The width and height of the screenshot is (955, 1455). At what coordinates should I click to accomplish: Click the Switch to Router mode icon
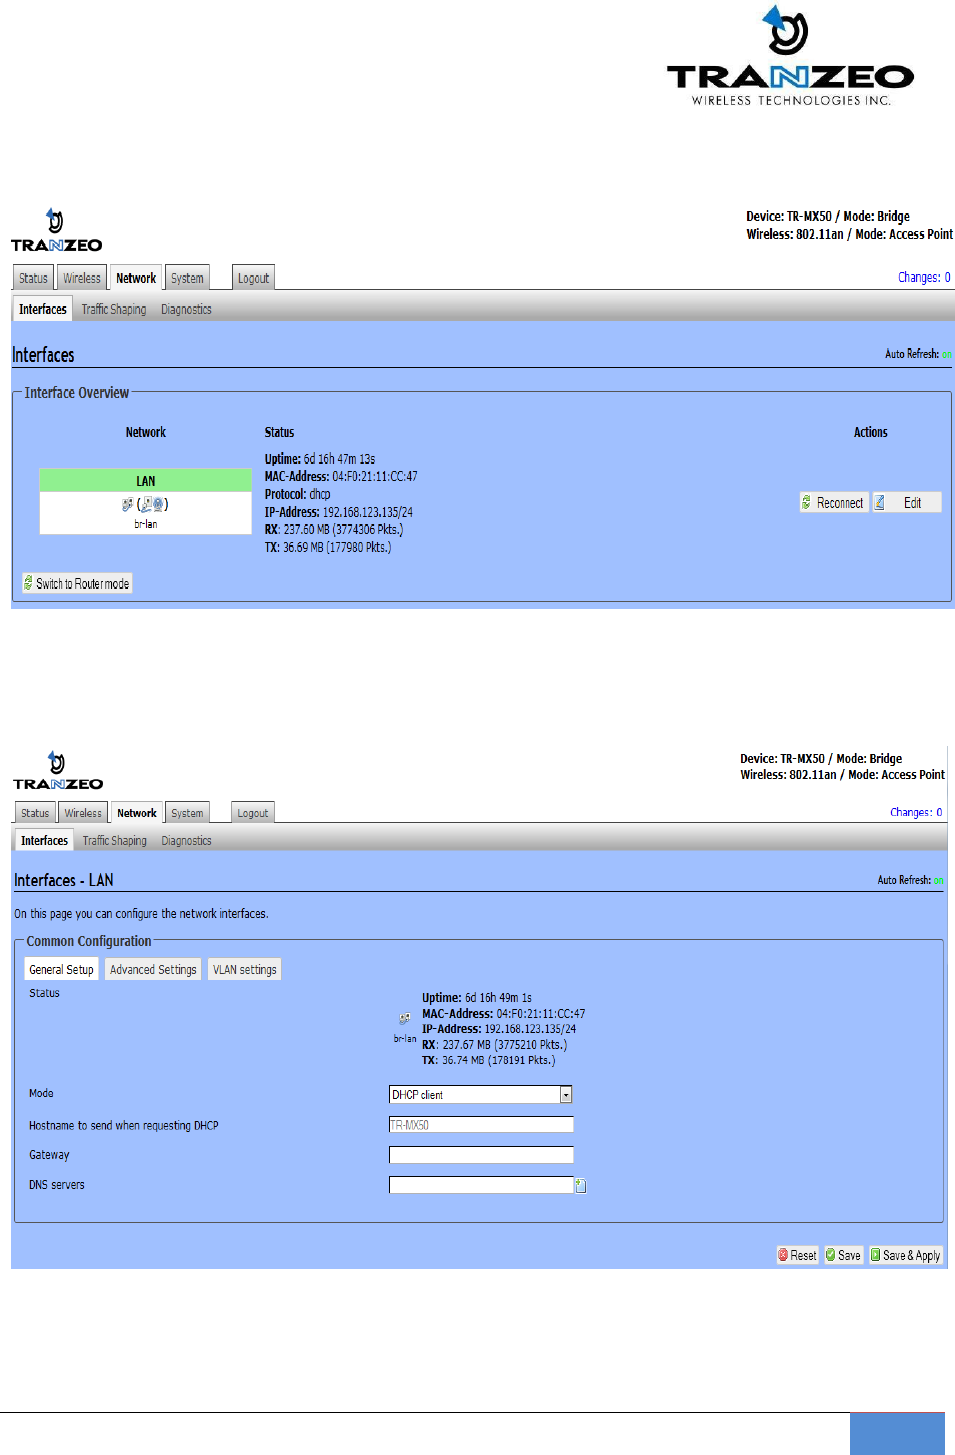coord(28,583)
